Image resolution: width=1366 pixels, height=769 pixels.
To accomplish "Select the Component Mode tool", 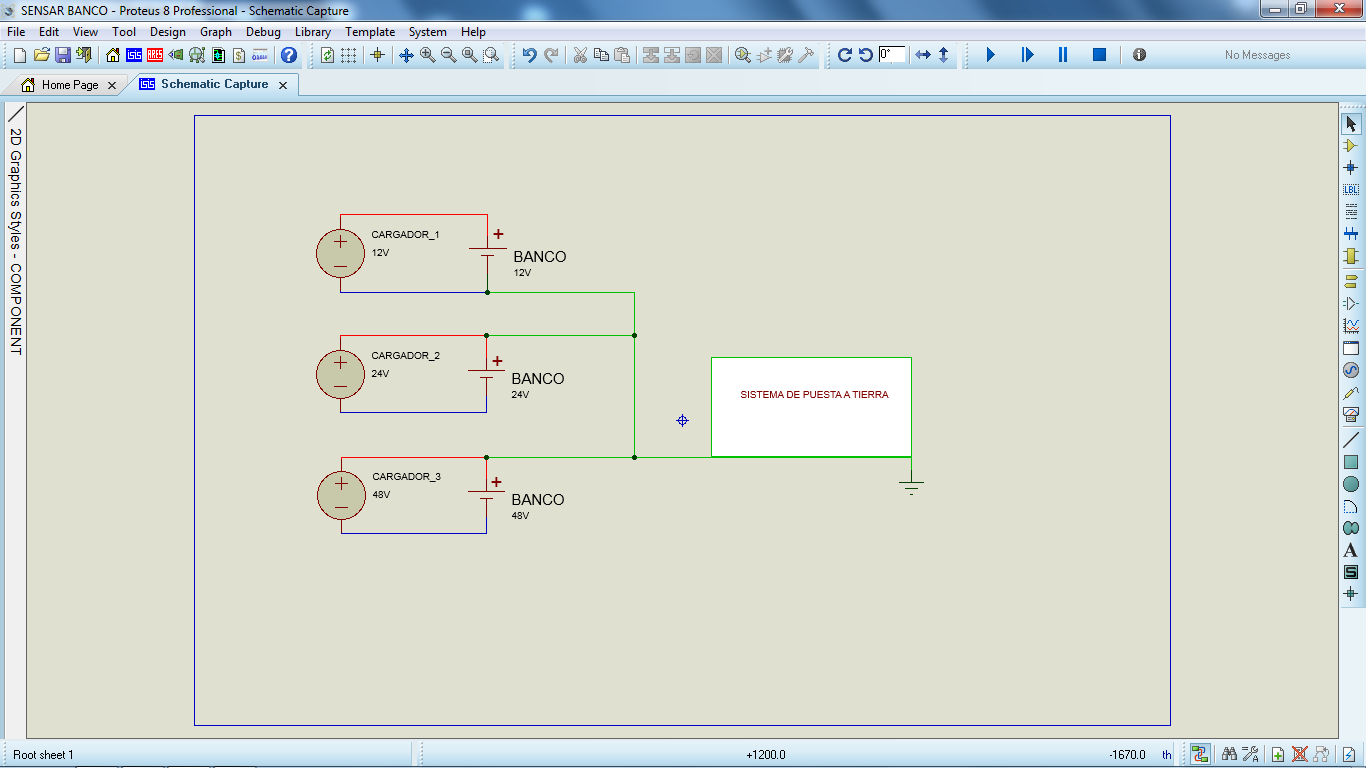I will pos(1351,146).
